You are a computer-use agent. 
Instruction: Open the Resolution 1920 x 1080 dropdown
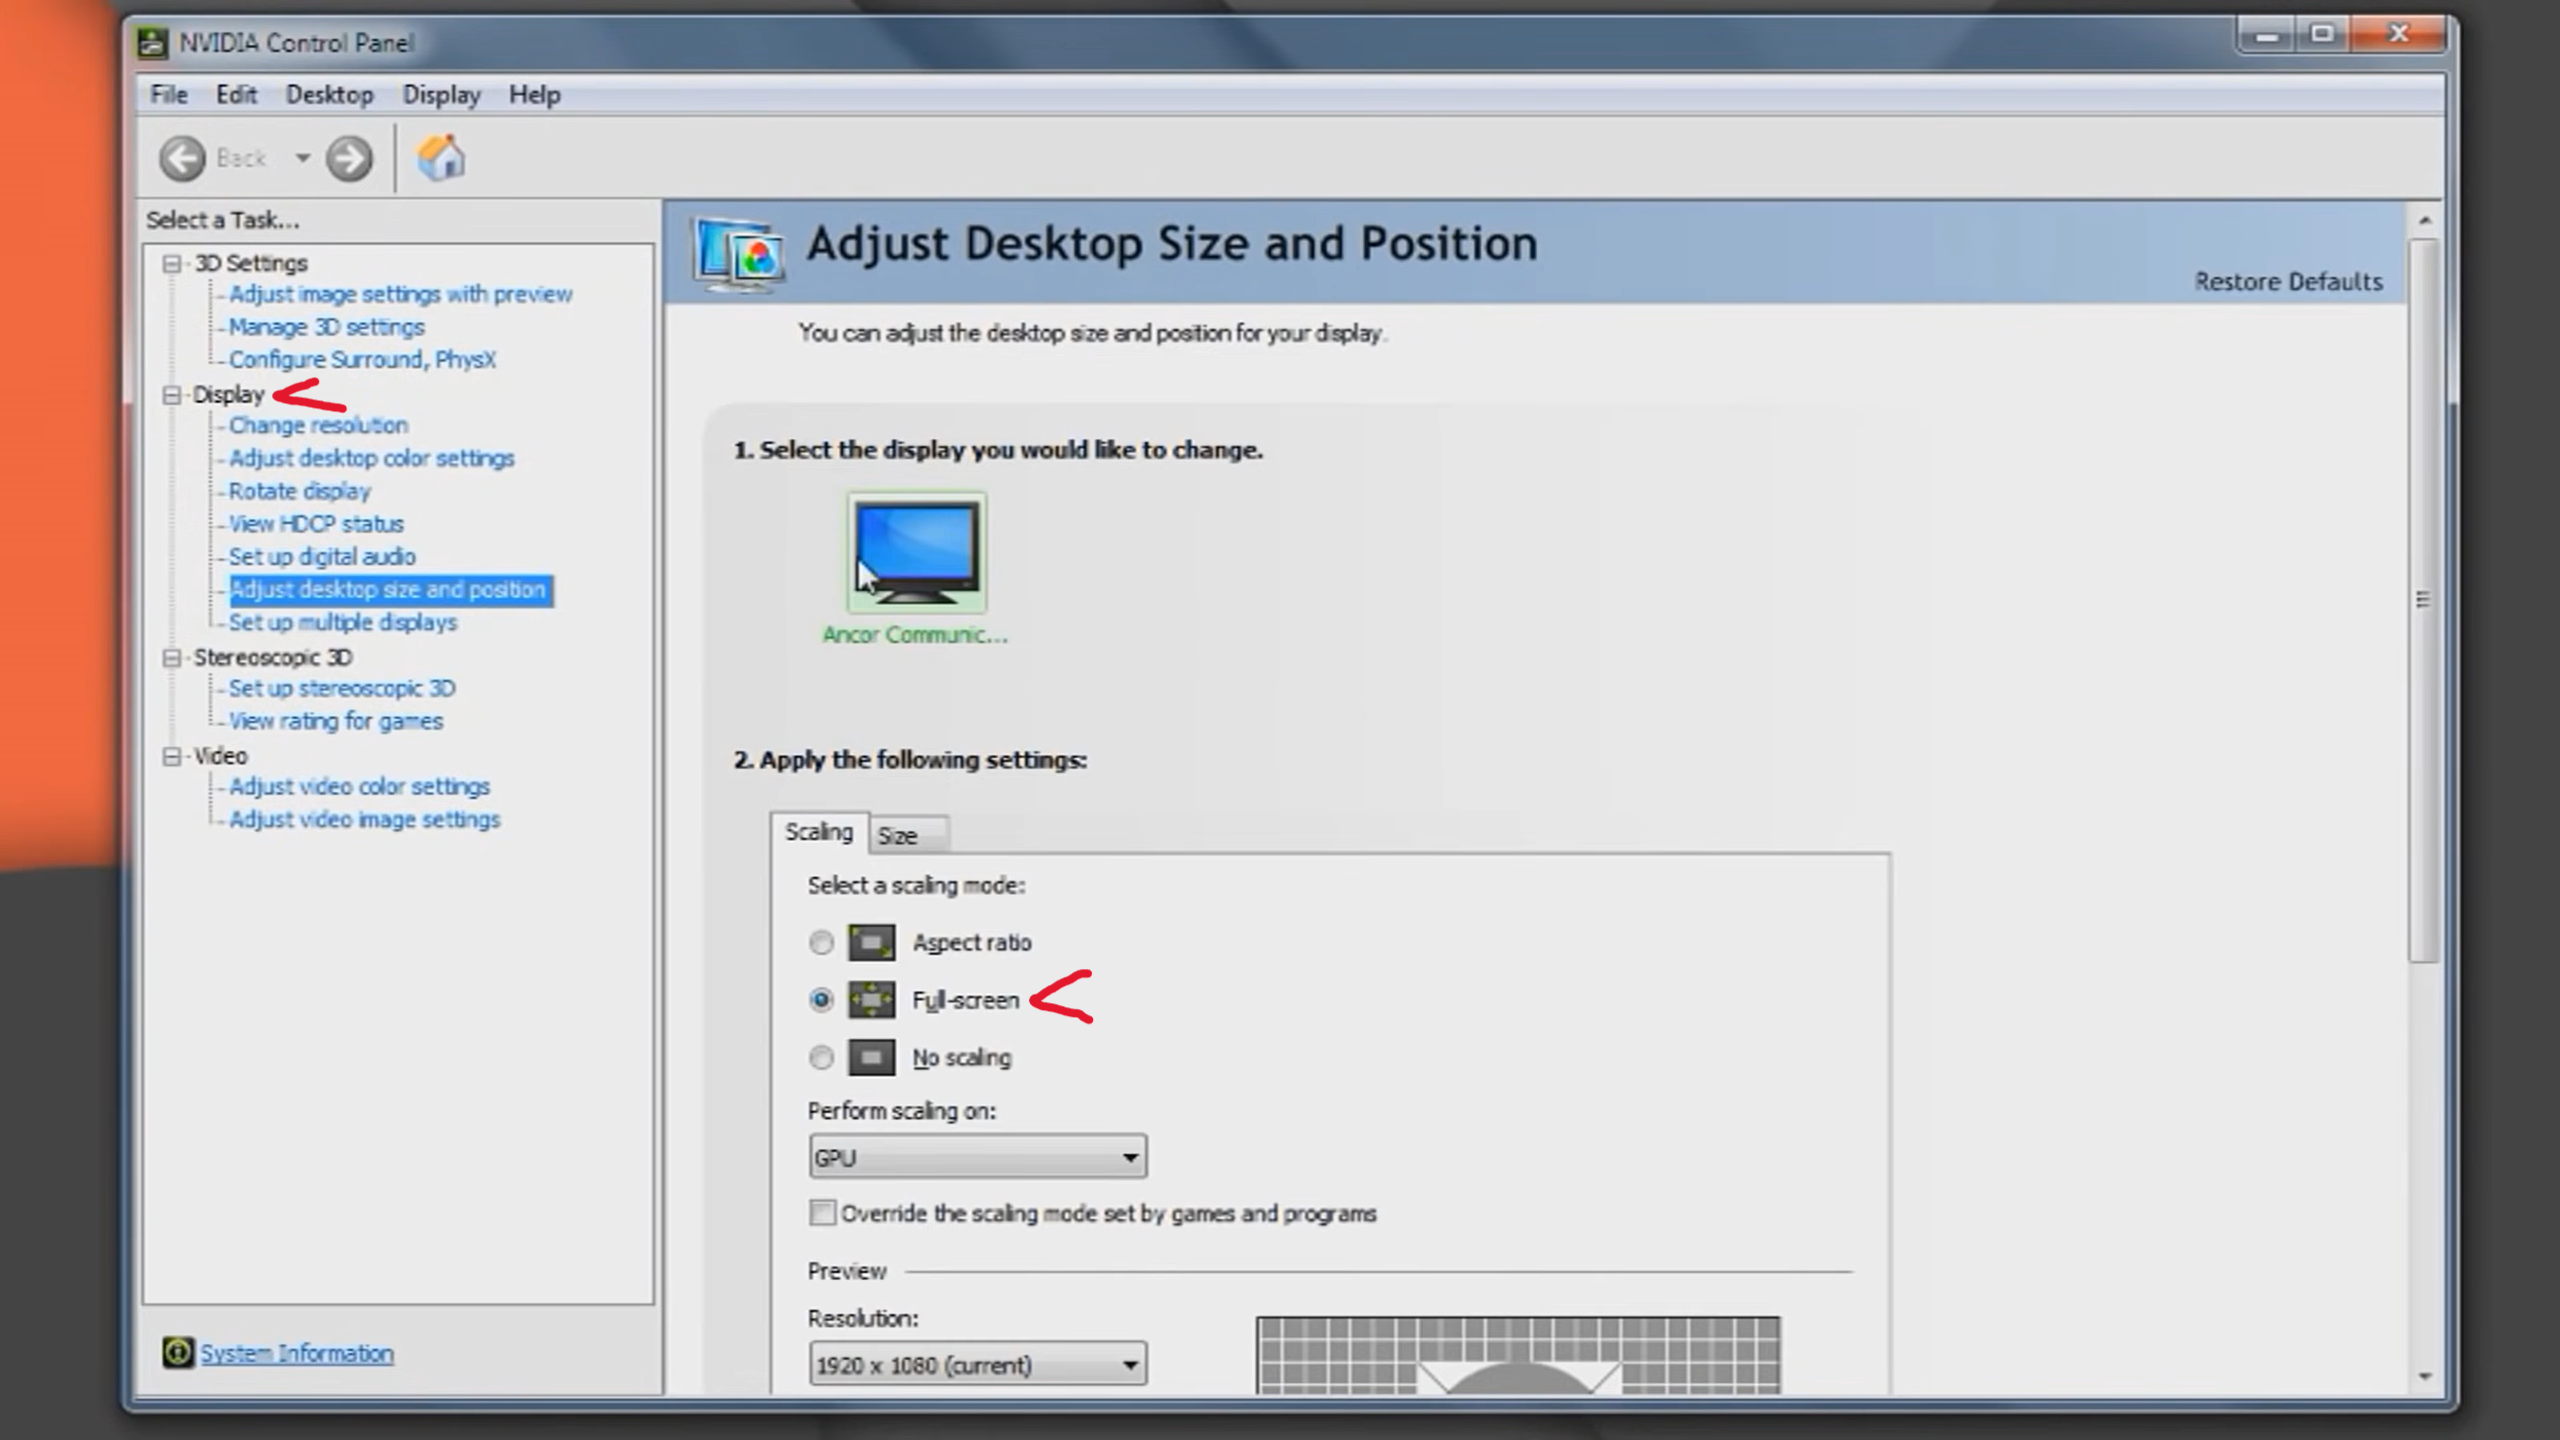pyautogui.click(x=977, y=1365)
